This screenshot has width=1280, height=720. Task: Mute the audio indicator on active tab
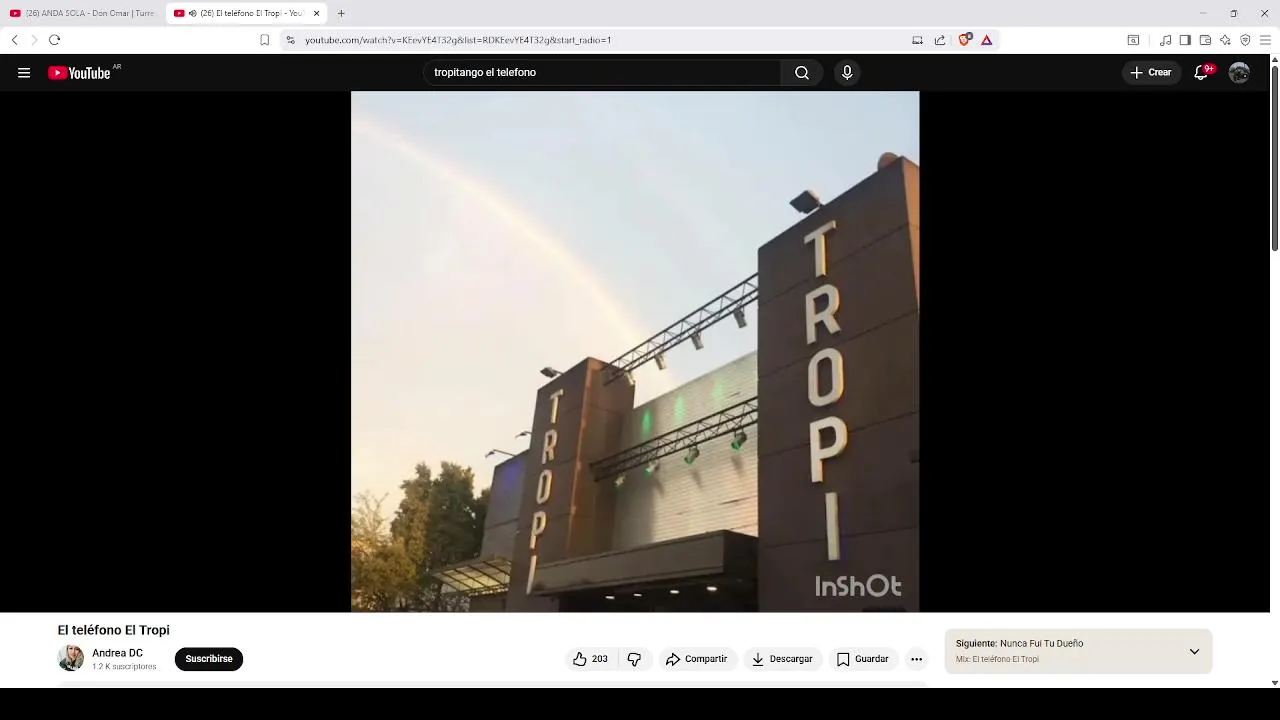point(192,13)
